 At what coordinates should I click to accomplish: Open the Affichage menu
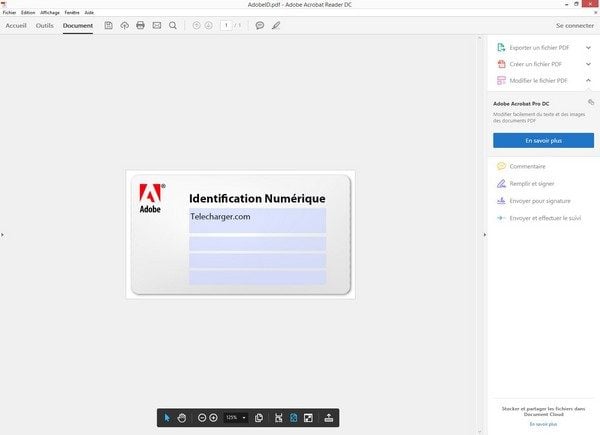(x=50, y=13)
